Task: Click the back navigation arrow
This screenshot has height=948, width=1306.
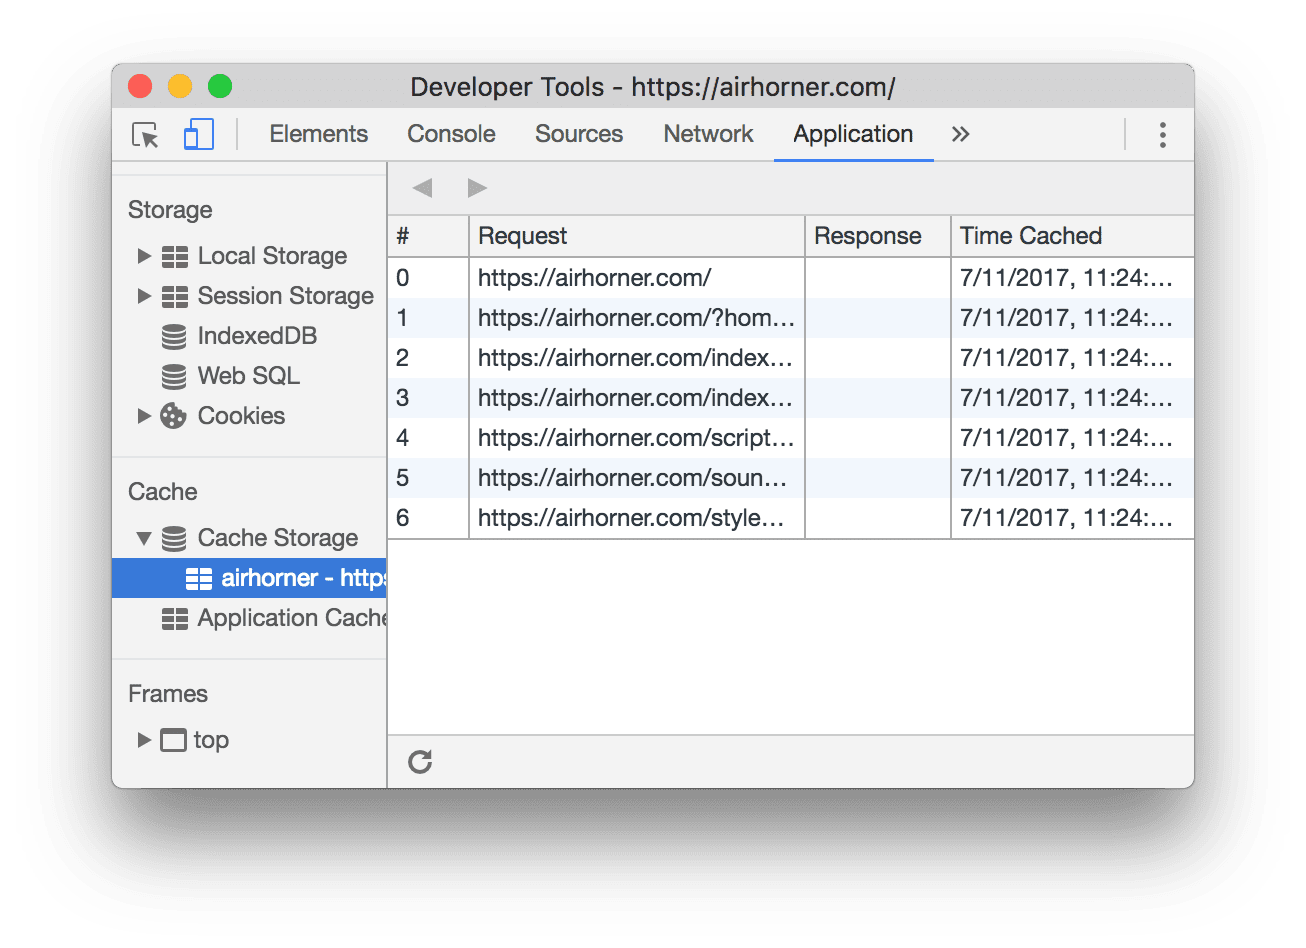Action: tap(422, 187)
